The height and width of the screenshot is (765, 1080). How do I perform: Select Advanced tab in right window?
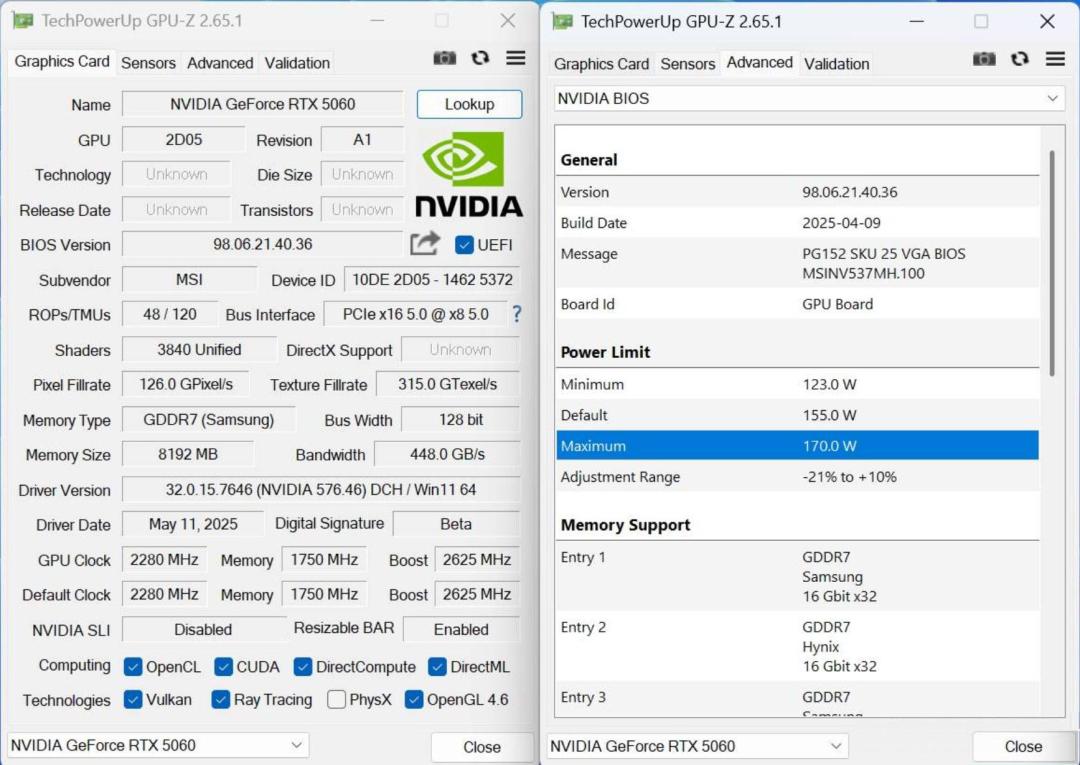pyautogui.click(x=760, y=62)
